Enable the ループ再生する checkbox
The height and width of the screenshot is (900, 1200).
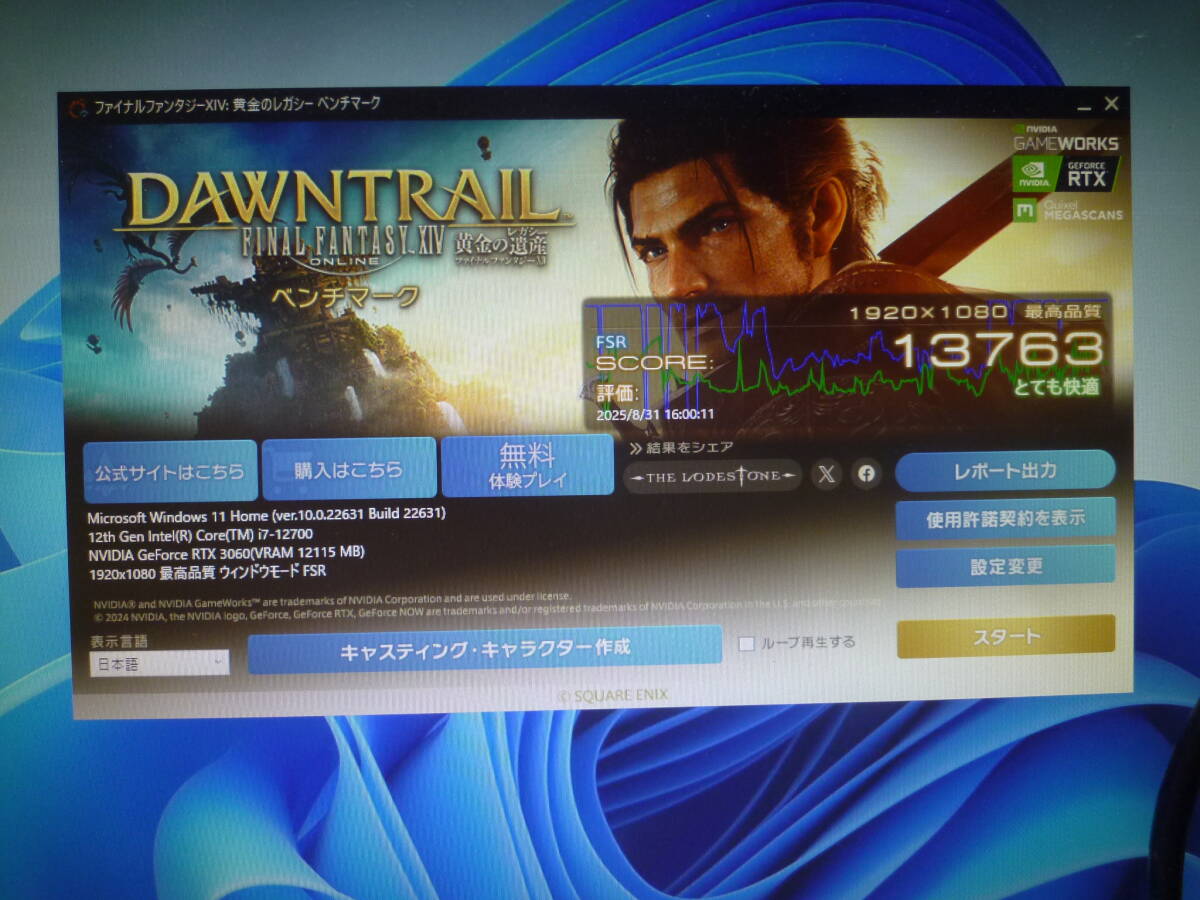746,643
